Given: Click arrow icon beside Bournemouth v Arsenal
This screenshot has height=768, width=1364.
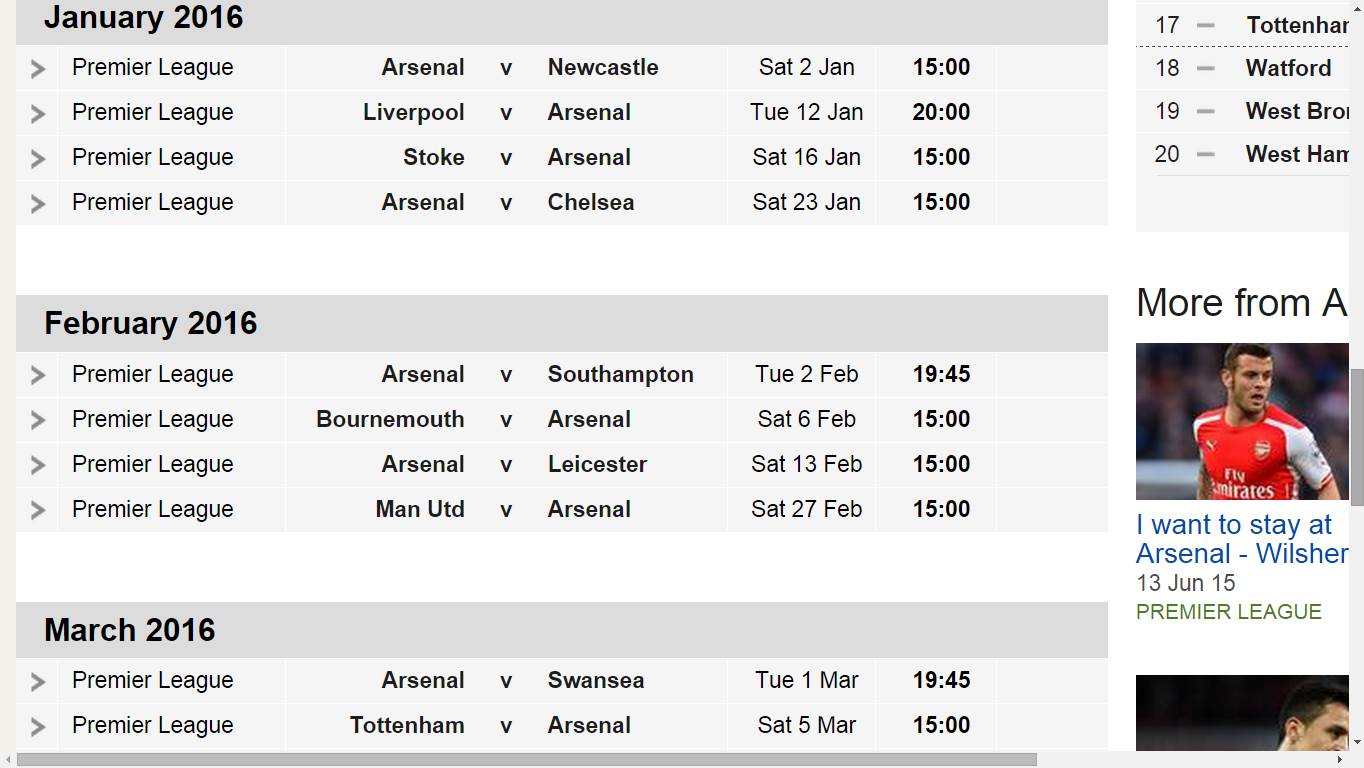Looking at the screenshot, I should (x=38, y=421).
